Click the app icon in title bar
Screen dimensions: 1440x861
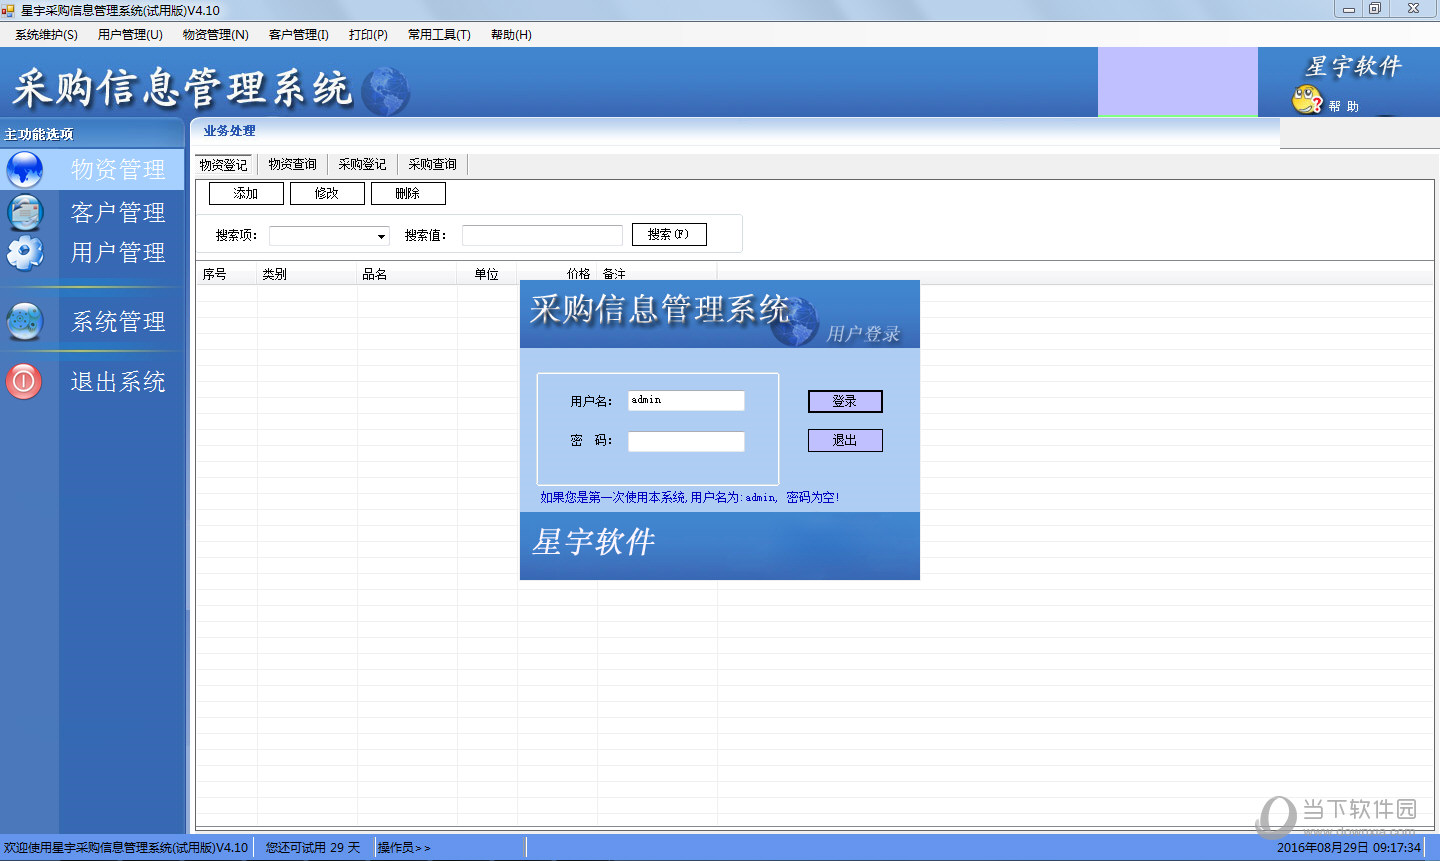8,10
